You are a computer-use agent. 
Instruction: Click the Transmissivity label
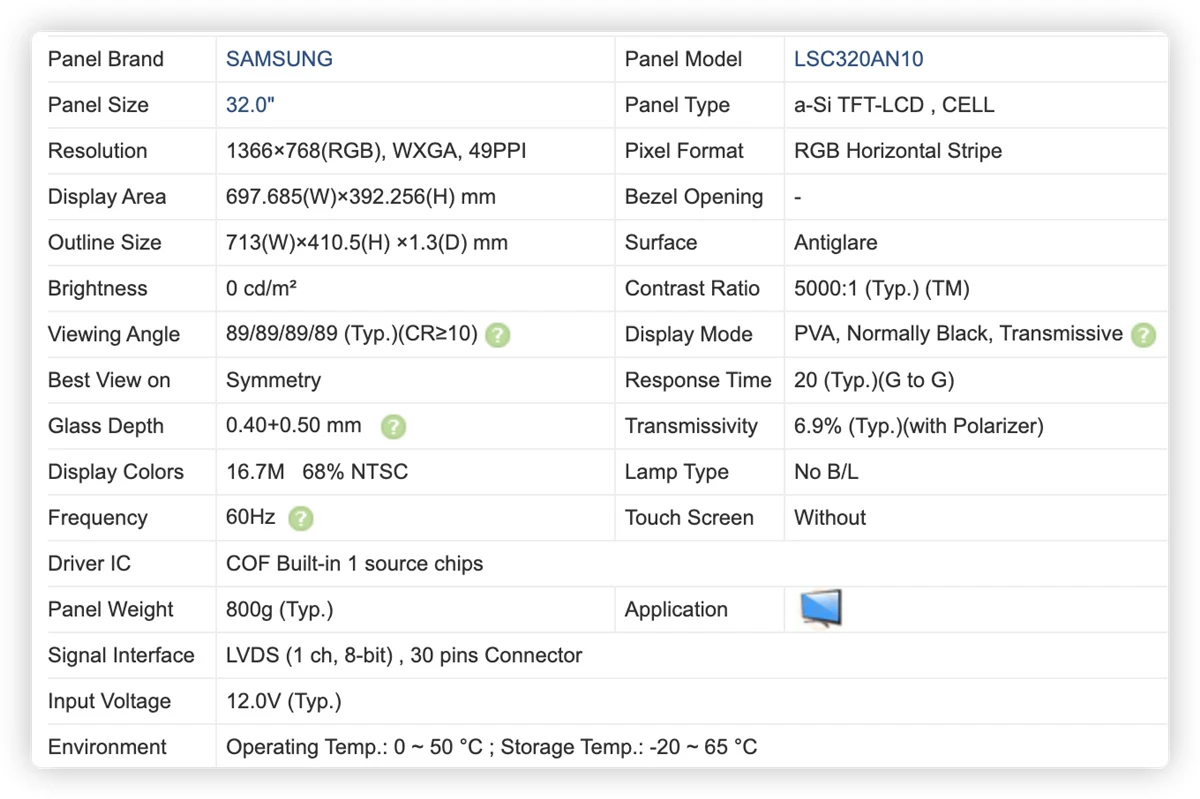691,427
